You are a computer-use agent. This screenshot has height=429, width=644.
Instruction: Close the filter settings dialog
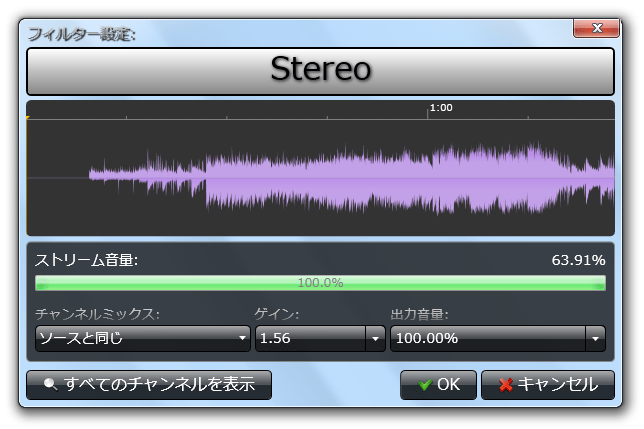click(x=596, y=28)
